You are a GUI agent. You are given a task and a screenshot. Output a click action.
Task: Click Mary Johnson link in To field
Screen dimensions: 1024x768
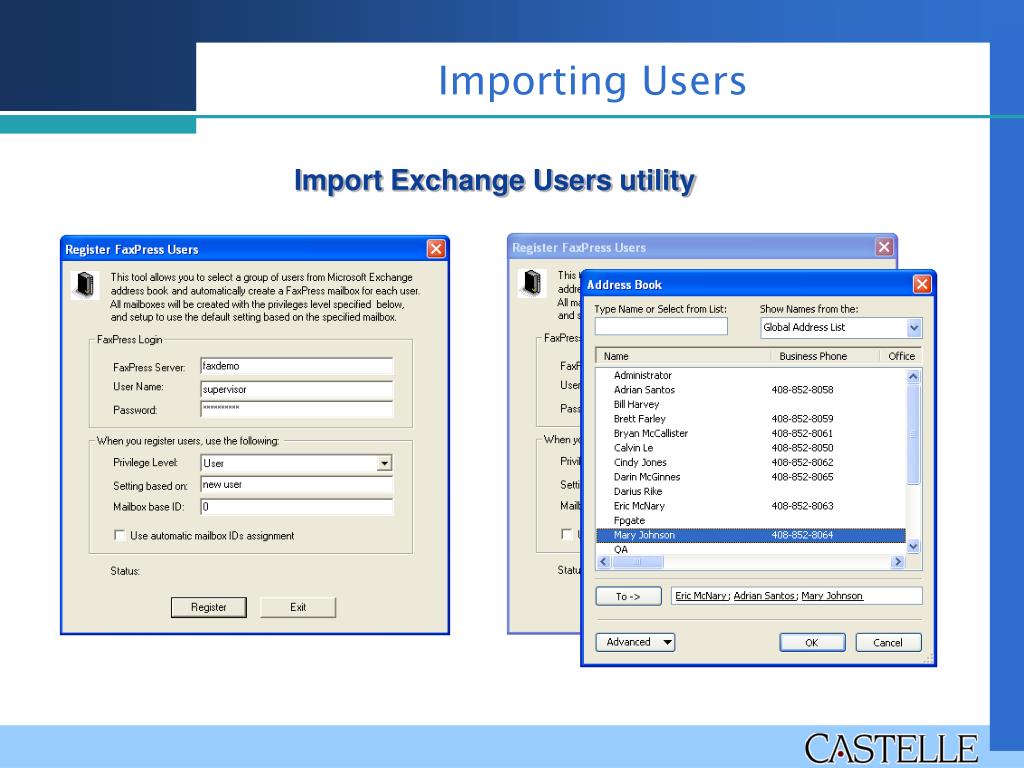coord(832,596)
